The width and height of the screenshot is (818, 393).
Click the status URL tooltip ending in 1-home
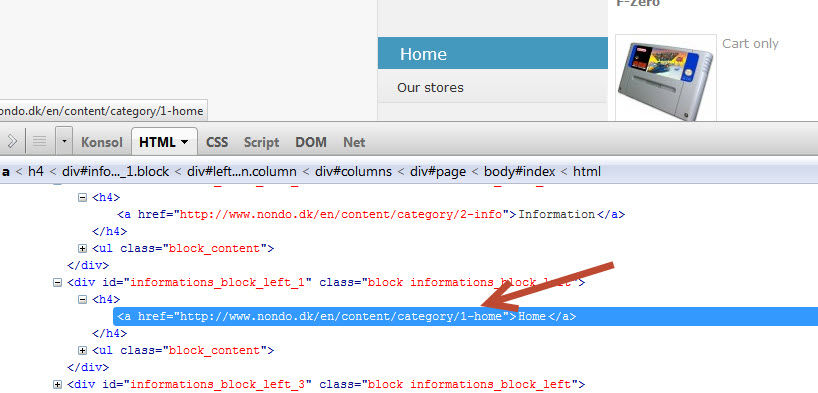pos(103,111)
